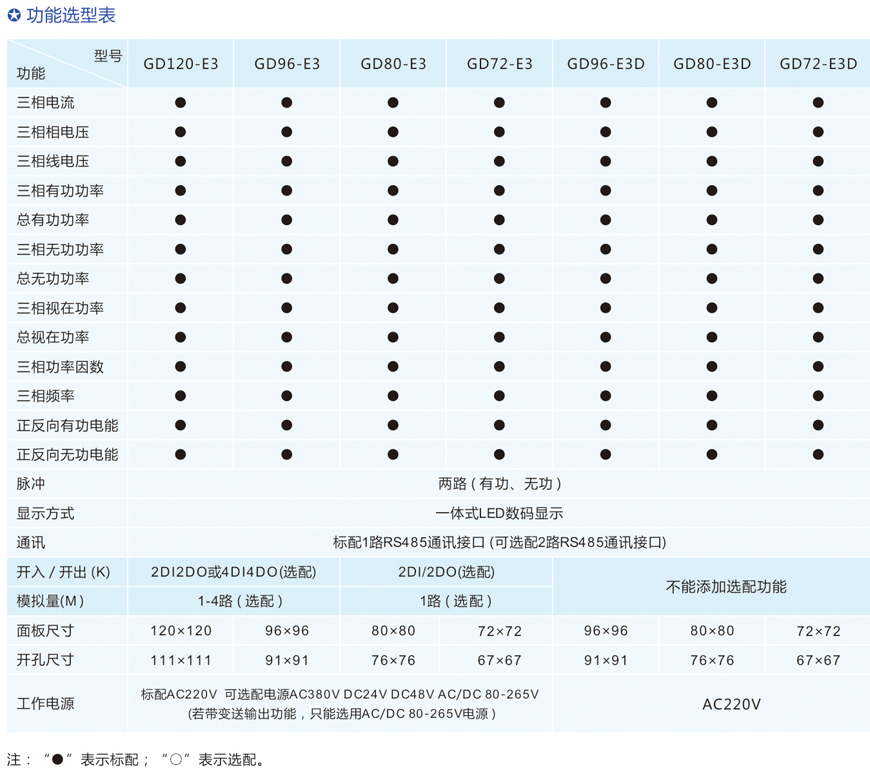Click the 表示标配 legend text
Screen dimensions: 870x774
click(x=109, y=760)
